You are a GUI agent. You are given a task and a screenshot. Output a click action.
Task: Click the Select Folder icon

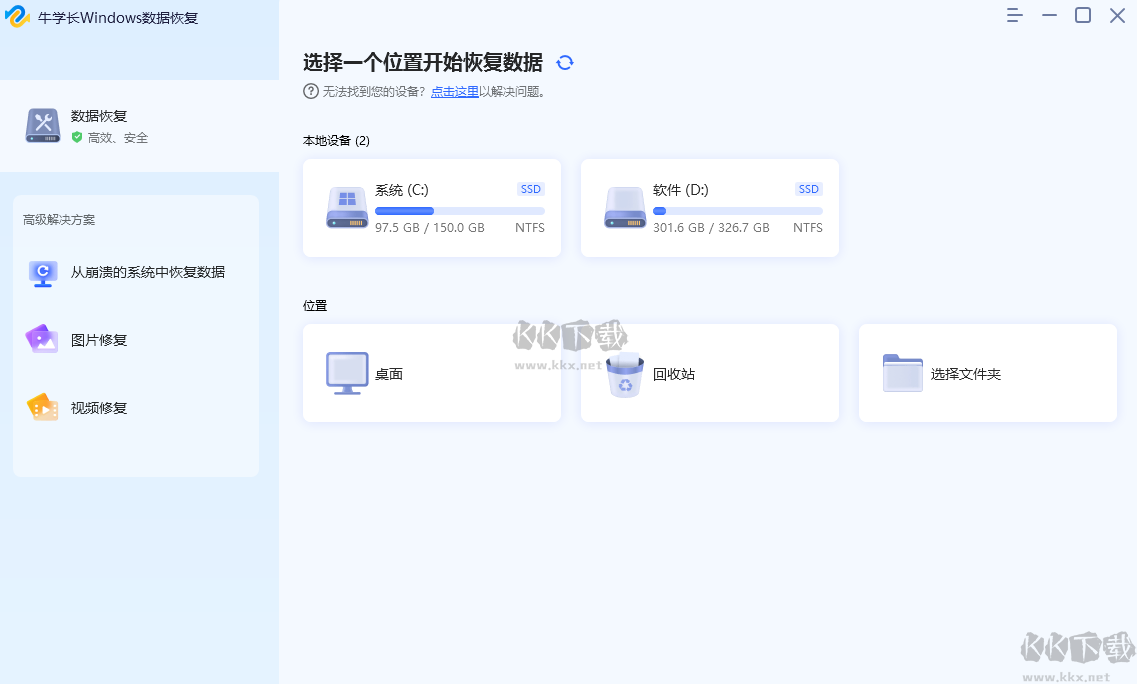pyautogui.click(x=902, y=373)
